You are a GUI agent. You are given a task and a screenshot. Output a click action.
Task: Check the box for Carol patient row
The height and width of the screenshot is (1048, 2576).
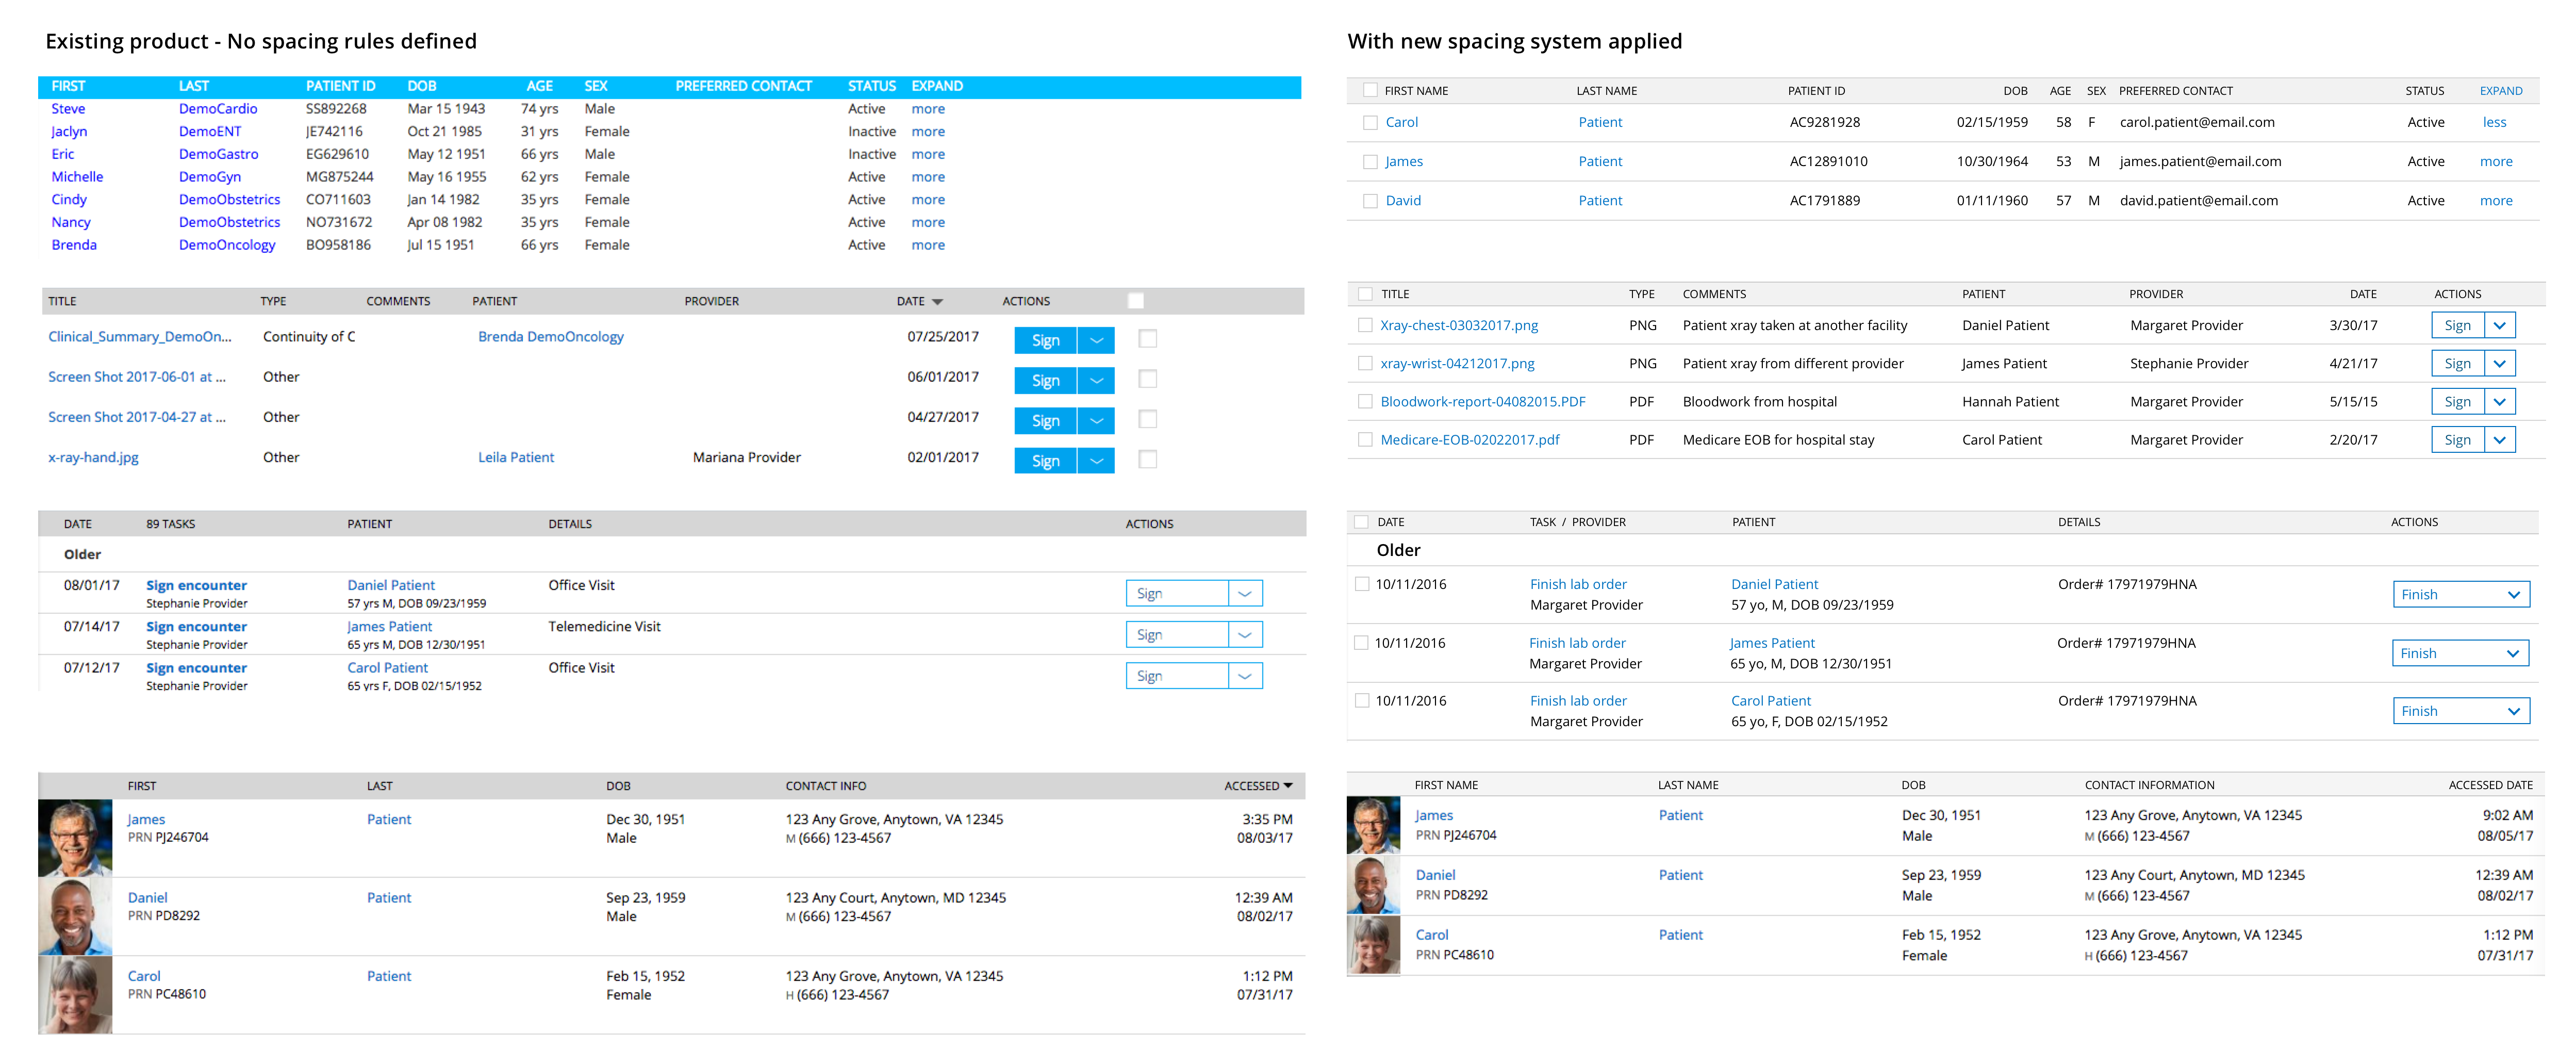point(1370,123)
